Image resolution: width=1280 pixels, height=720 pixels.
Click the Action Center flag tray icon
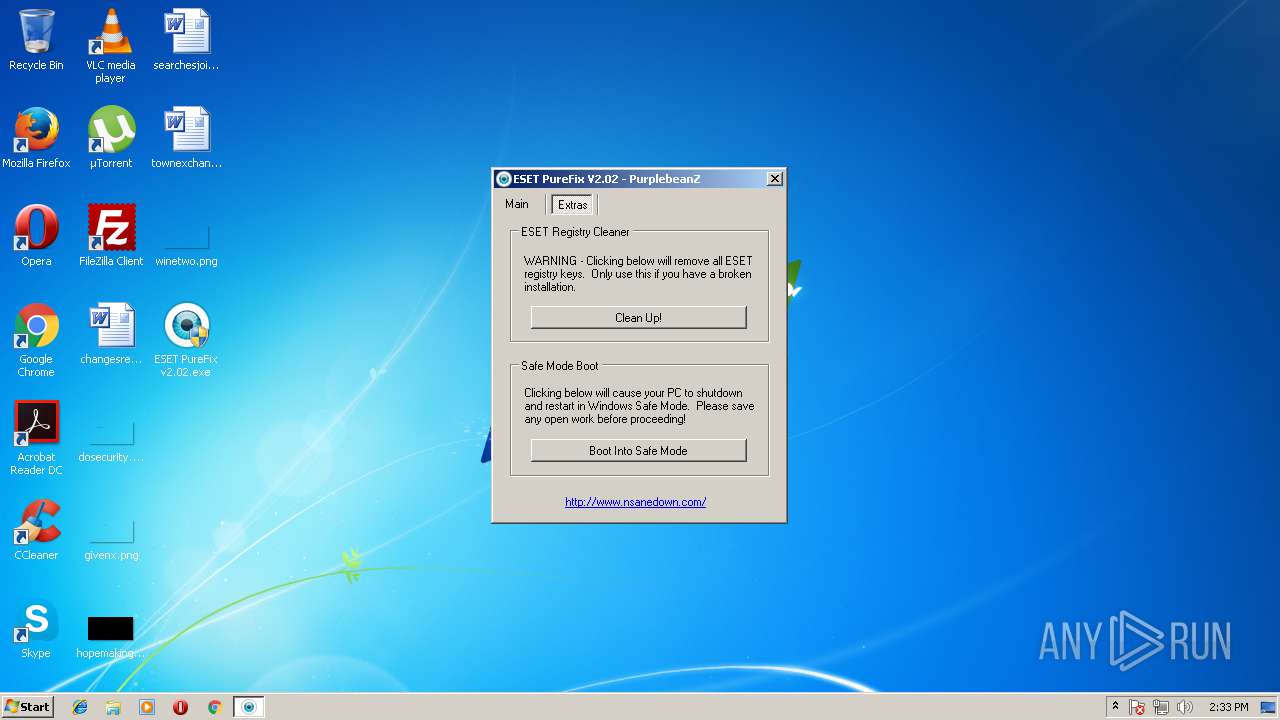[x=1137, y=707]
